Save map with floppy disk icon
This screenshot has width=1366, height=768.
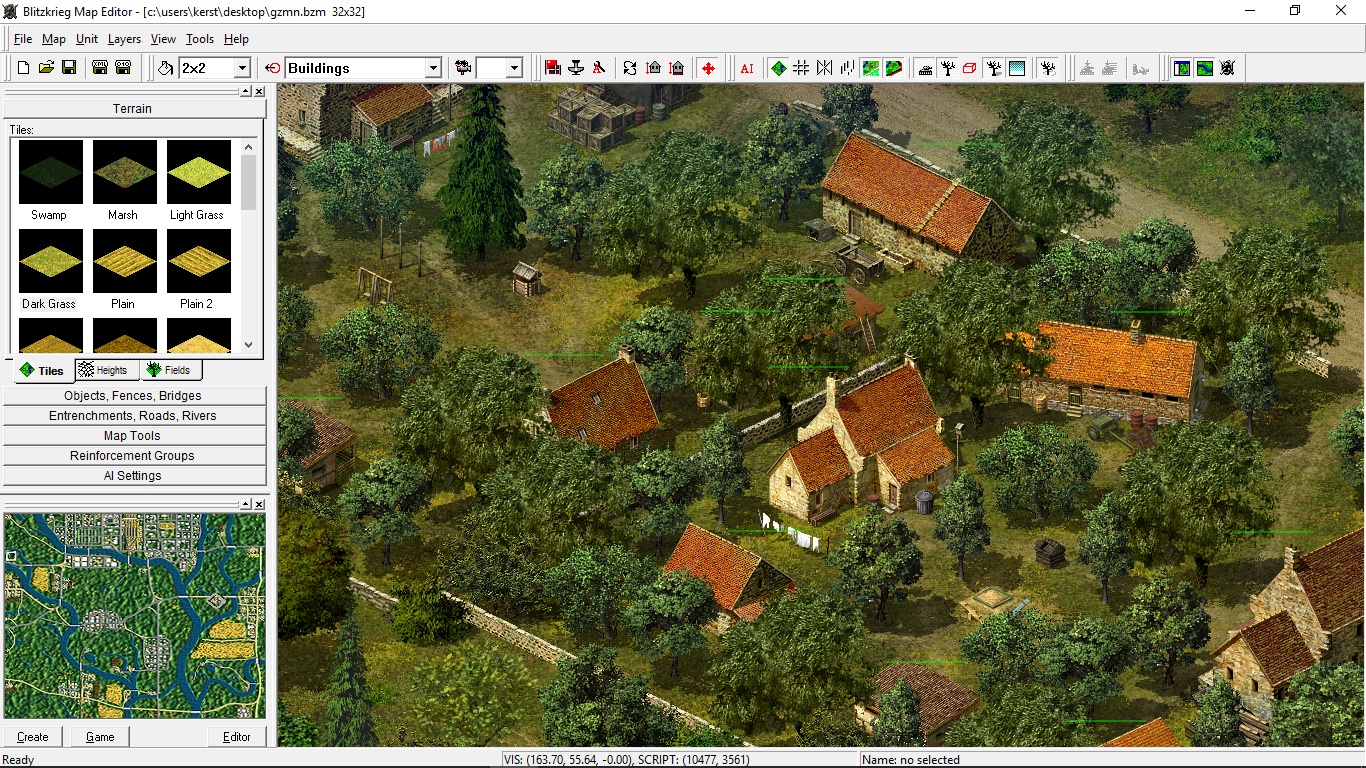point(69,68)
